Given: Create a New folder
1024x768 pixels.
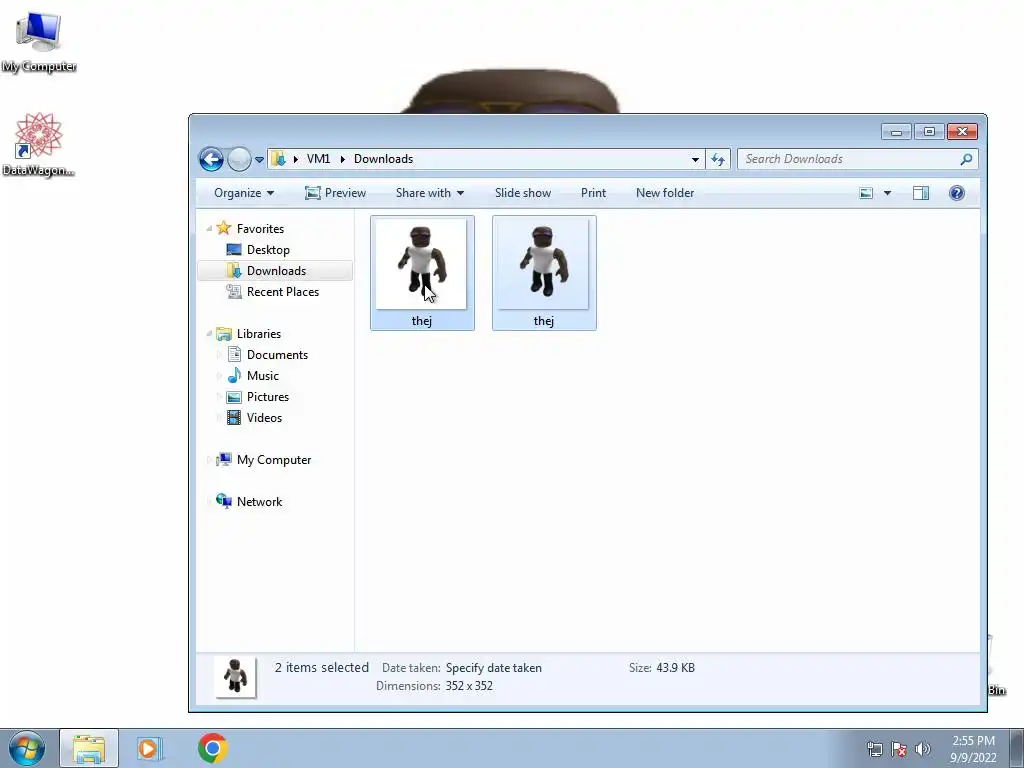Looking at the screenshot, I should click(x=665, y=193).
